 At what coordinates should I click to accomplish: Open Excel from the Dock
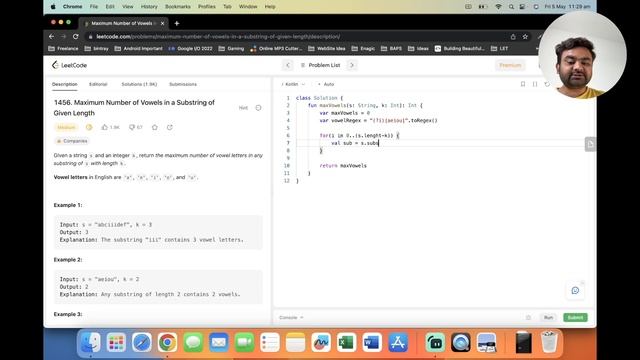[347, 342]
